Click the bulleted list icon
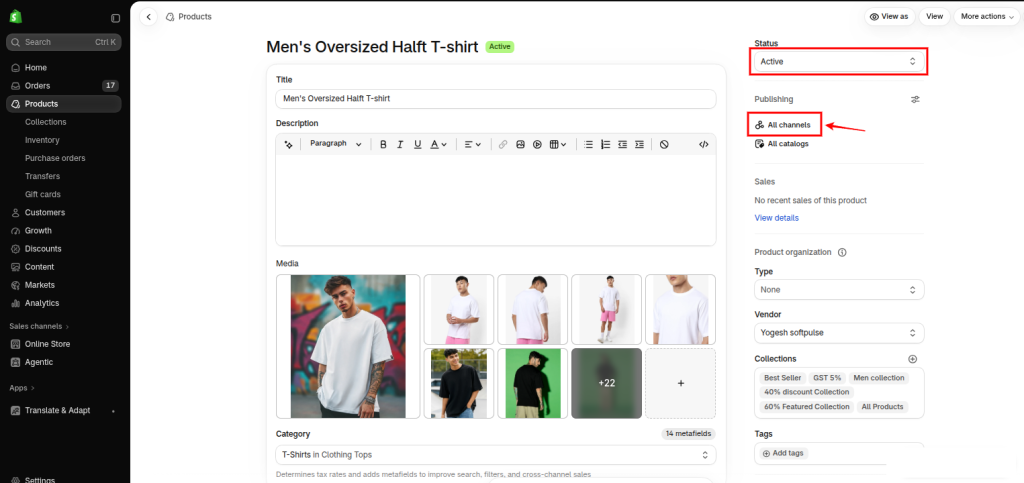The height and width of the screenshot is (483, 1024). tap(588, 144)
